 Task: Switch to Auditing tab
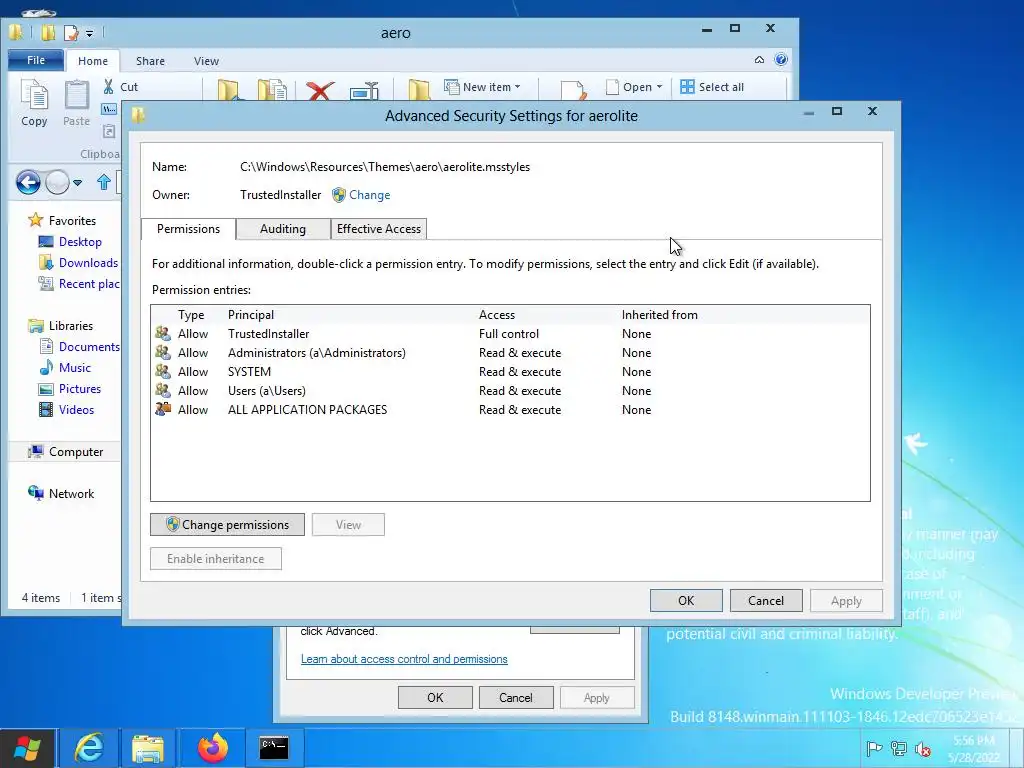coord(283,229)
